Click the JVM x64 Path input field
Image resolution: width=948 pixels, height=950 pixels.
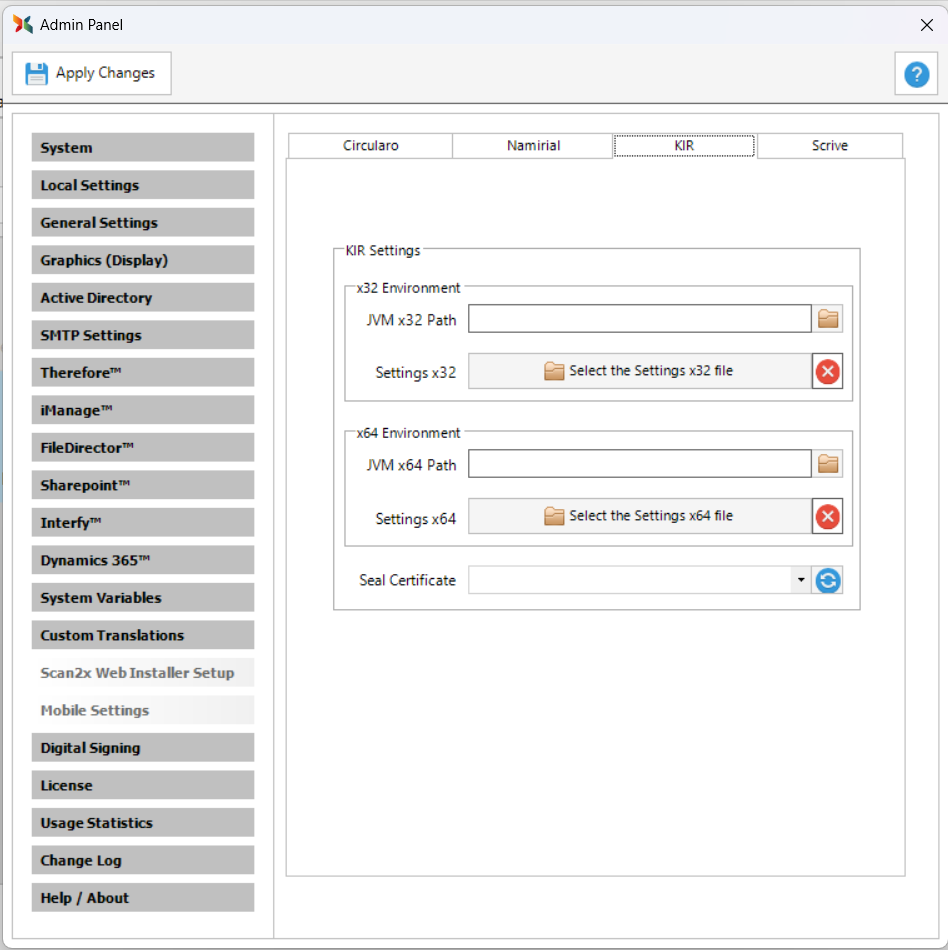tap(639, 464)
